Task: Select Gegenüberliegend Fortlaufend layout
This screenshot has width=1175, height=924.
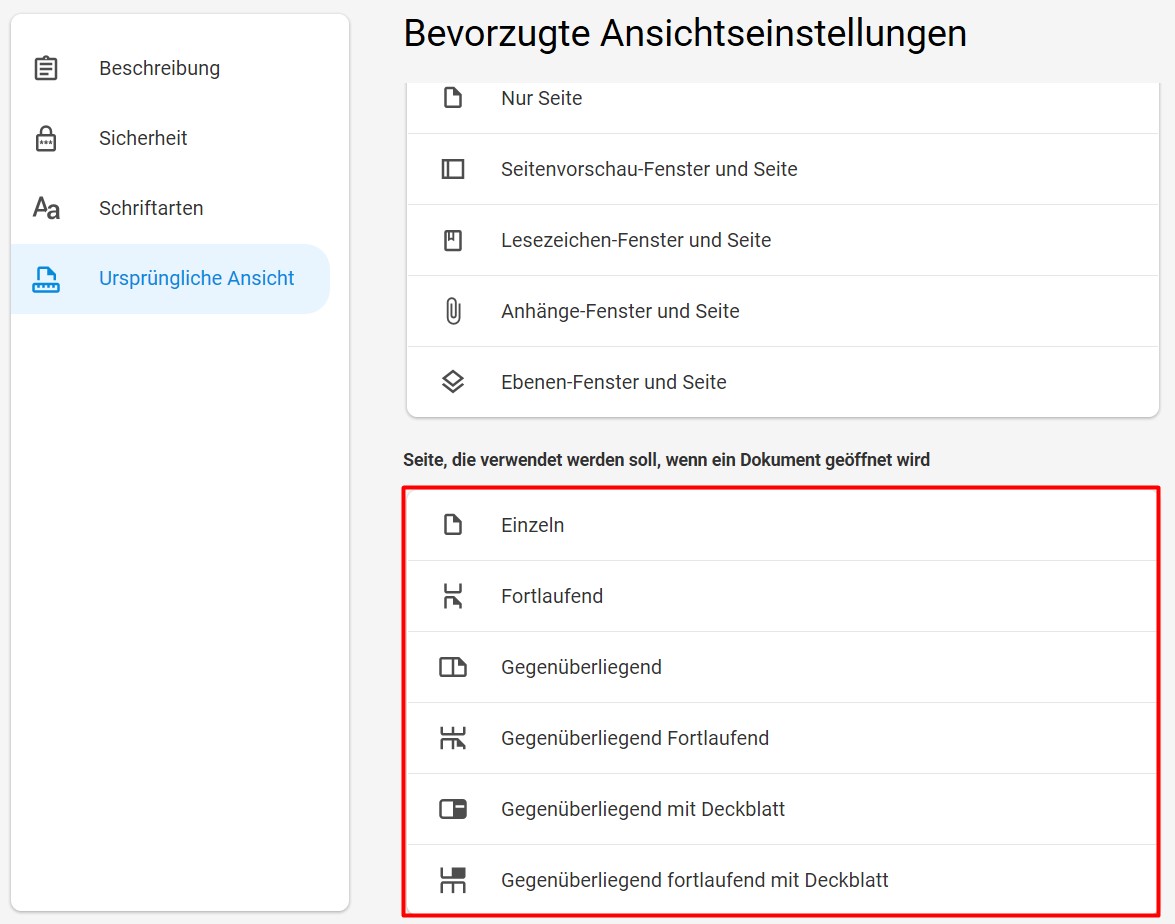Action: click(x=782, y=738)
